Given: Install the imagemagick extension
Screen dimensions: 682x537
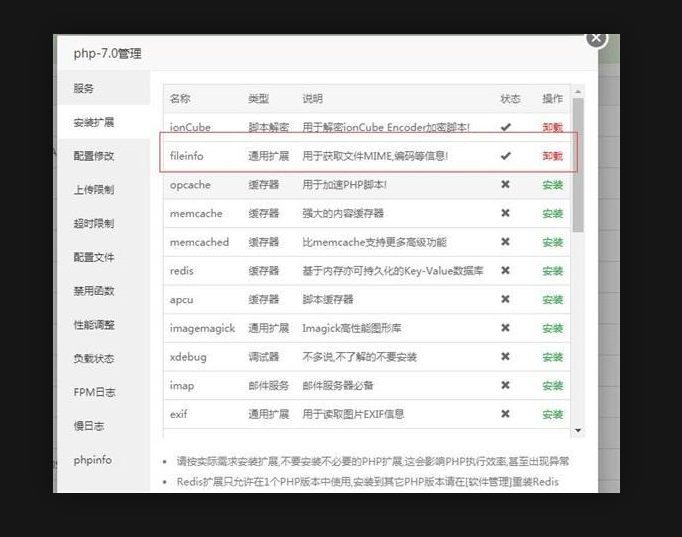Looking at the screenshot, I should click(x=552, y=328).
